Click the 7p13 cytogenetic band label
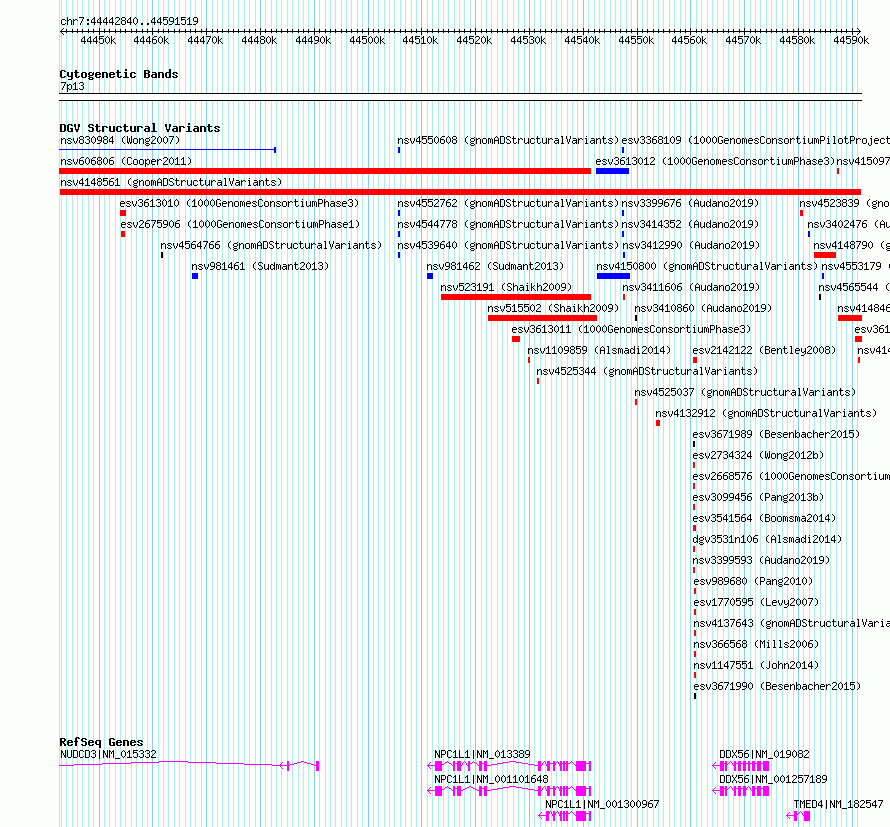 pos(72,87)
